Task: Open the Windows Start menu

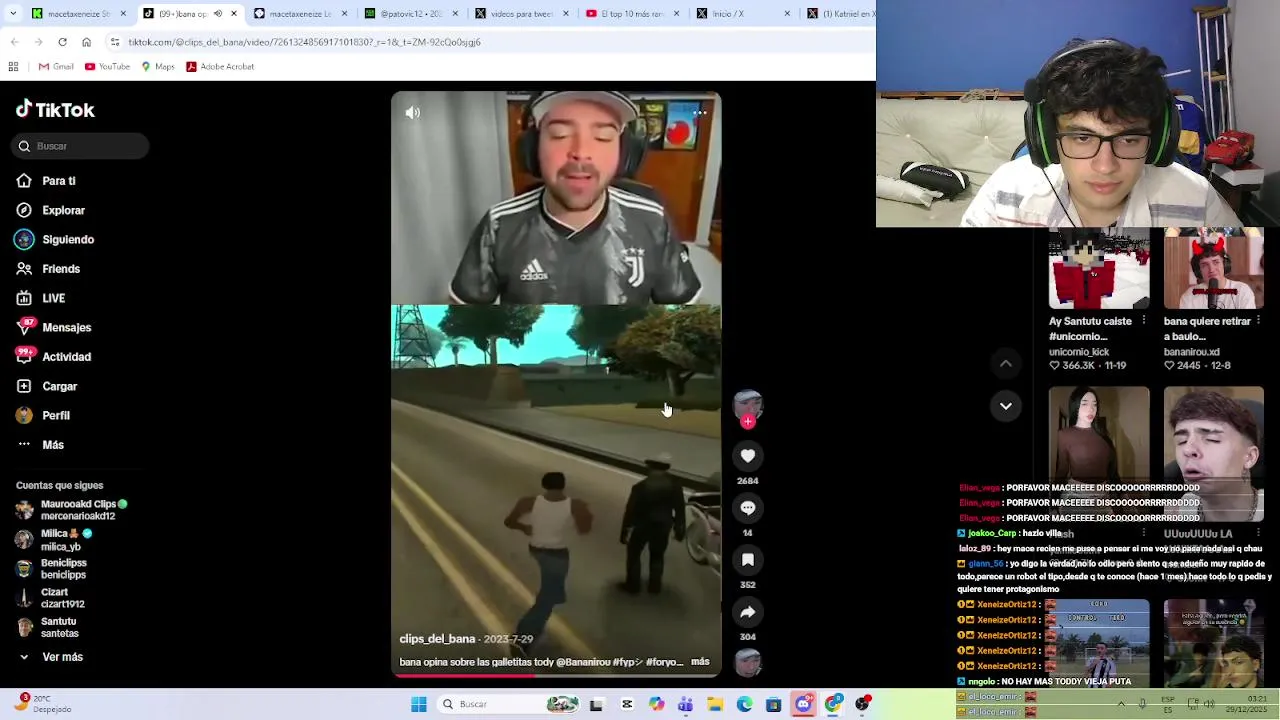Action: click(419, 705)
